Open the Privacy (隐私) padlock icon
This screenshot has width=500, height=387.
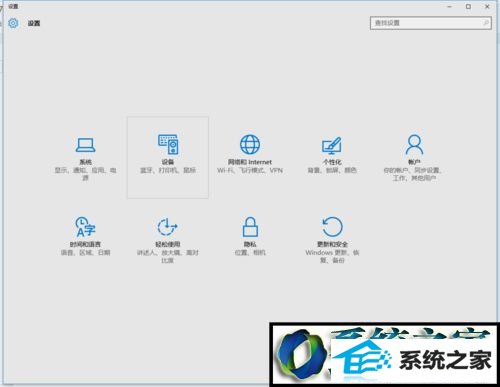coord(250,227)
